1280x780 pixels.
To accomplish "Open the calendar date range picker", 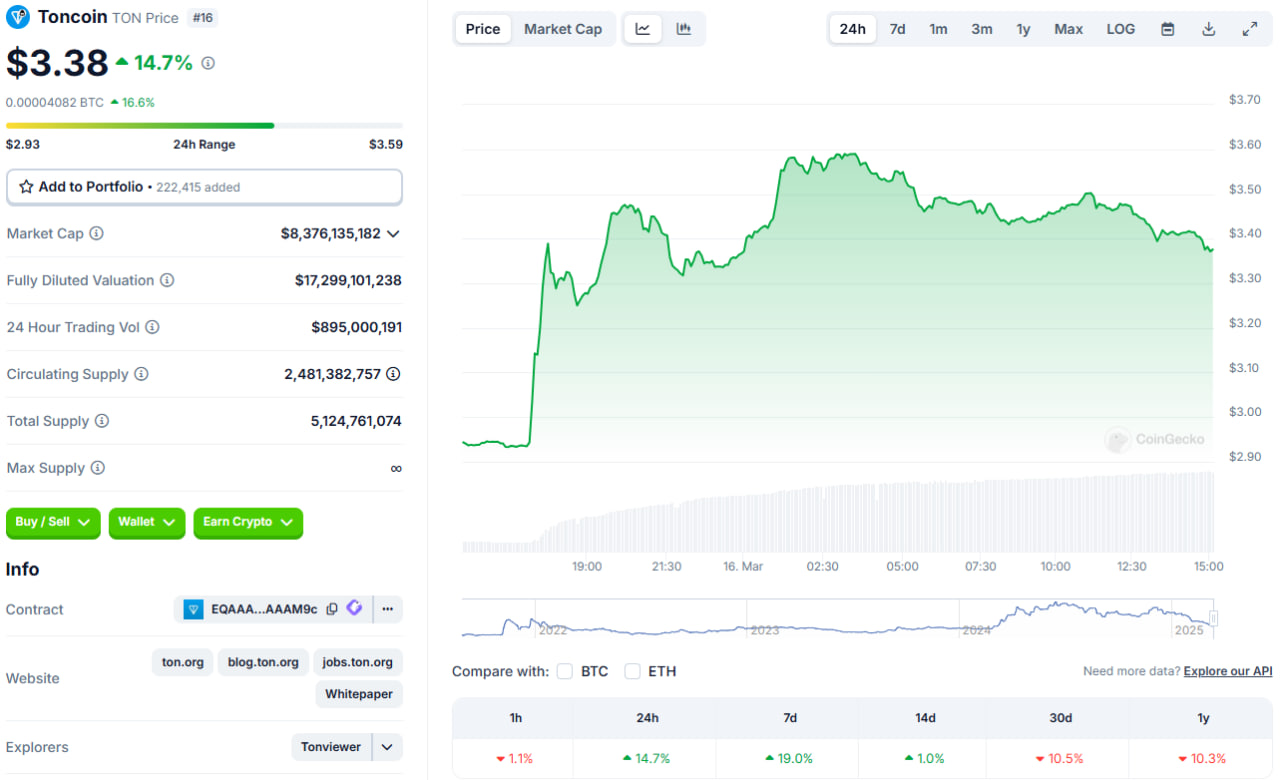I will (x=1168, y=29).
